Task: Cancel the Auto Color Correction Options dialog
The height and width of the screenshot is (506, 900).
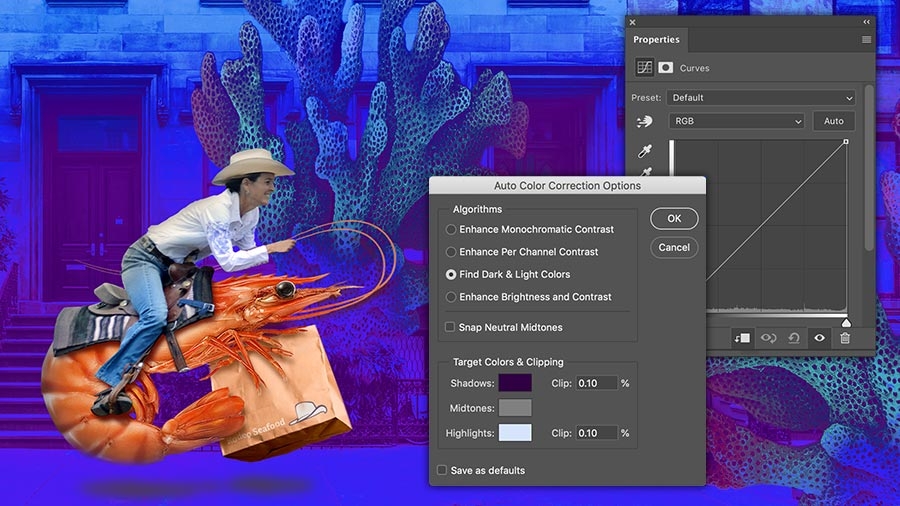Action: [674, 247]
